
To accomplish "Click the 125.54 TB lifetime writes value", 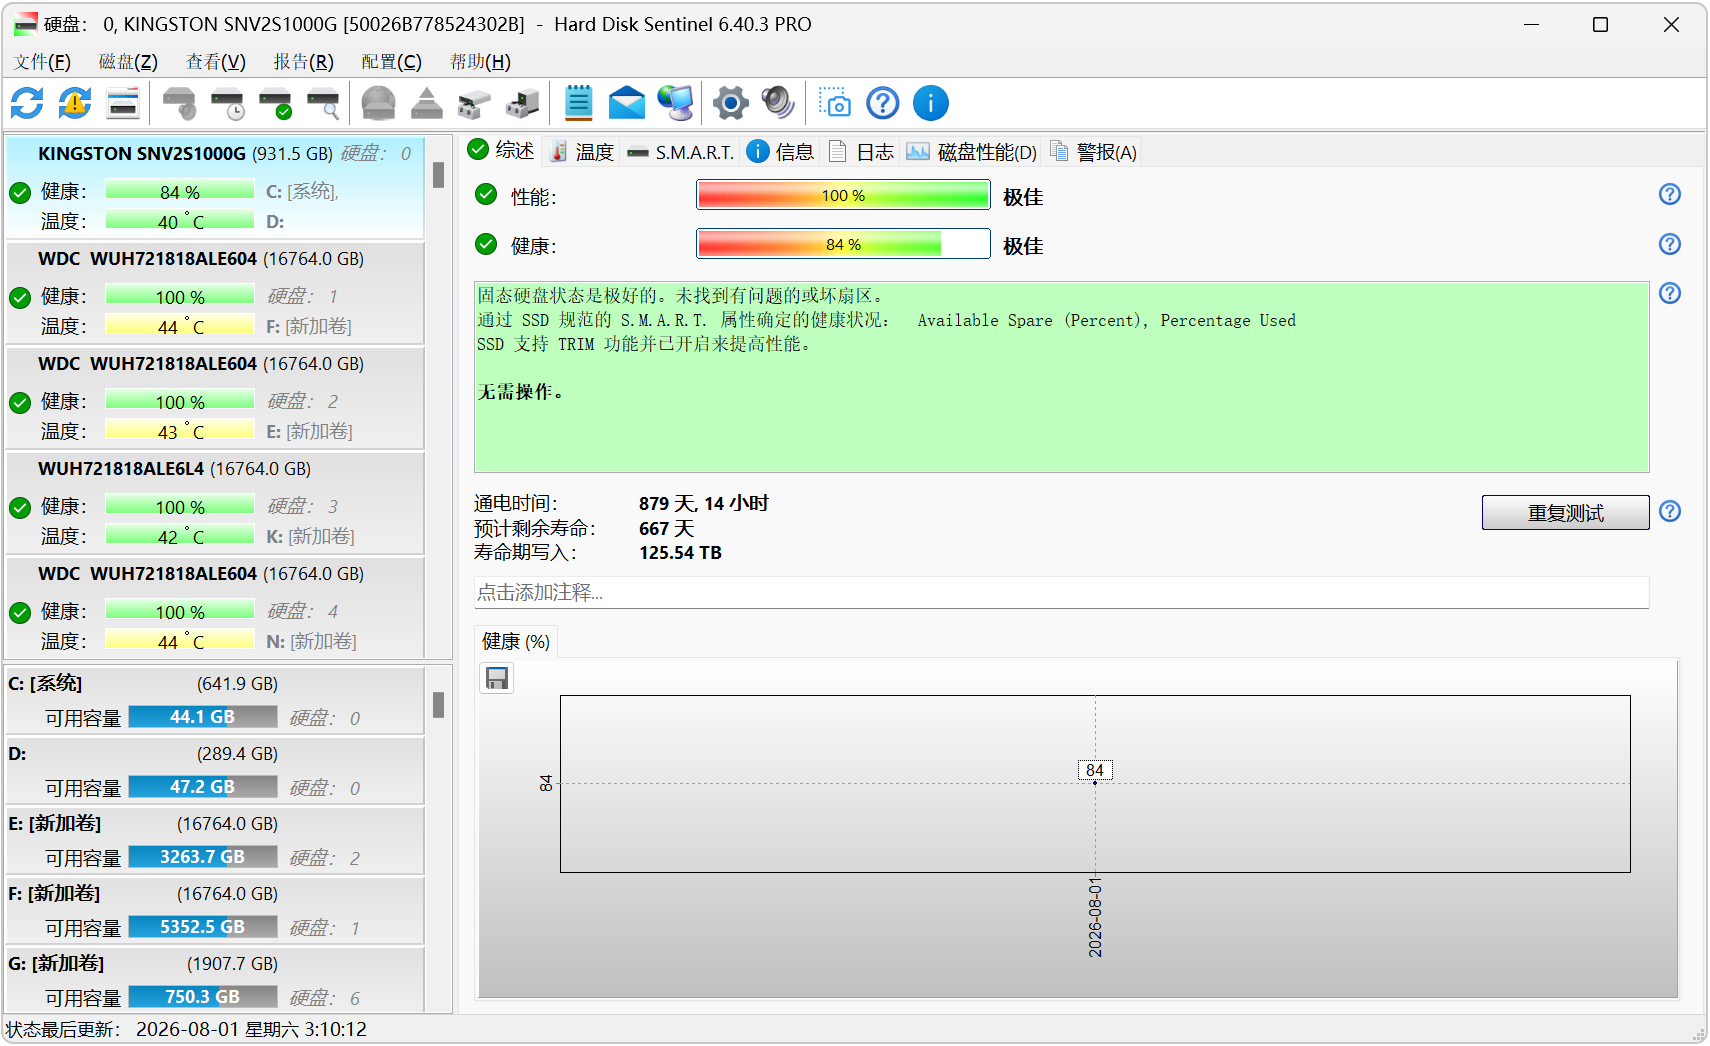I will click(x=680, y=553).
